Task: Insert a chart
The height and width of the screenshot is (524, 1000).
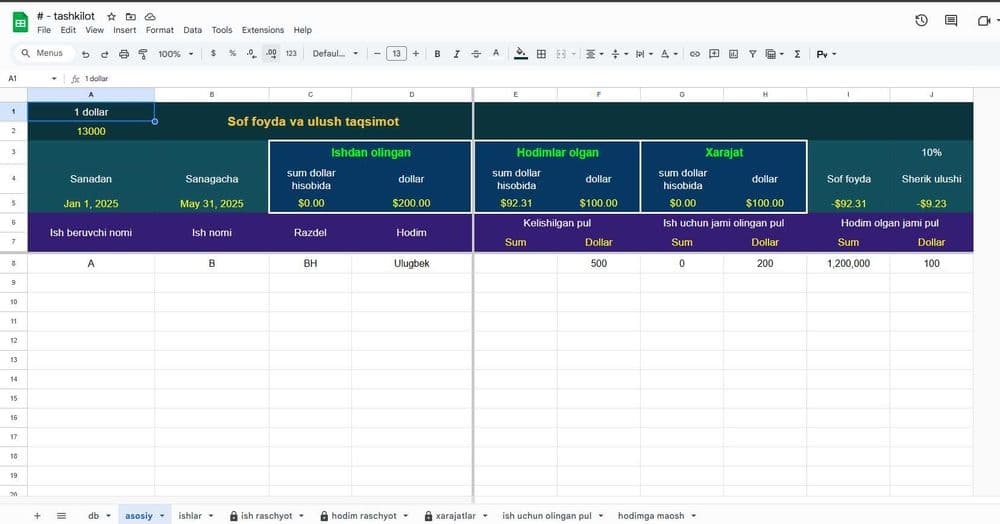Action: coord(733,54)
